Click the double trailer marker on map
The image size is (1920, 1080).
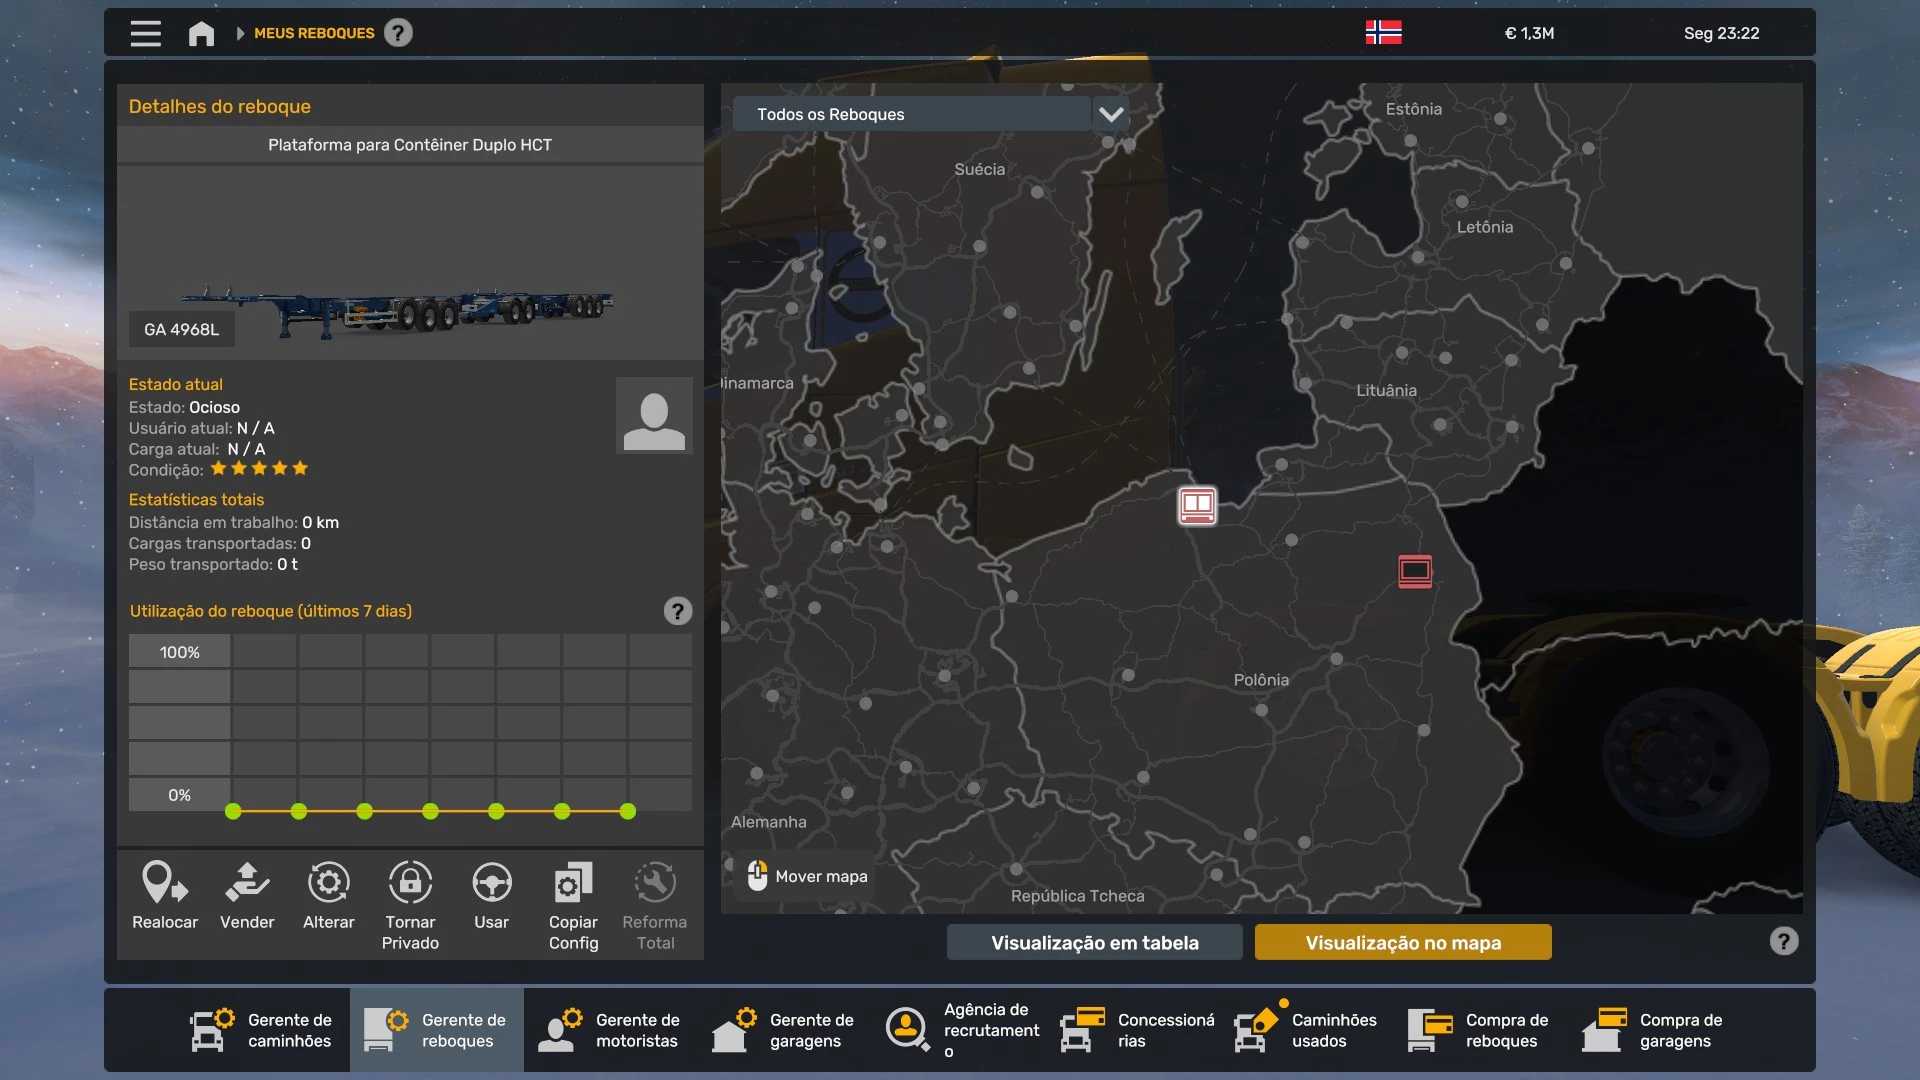pyautogui.click(x=1197, y=506)
